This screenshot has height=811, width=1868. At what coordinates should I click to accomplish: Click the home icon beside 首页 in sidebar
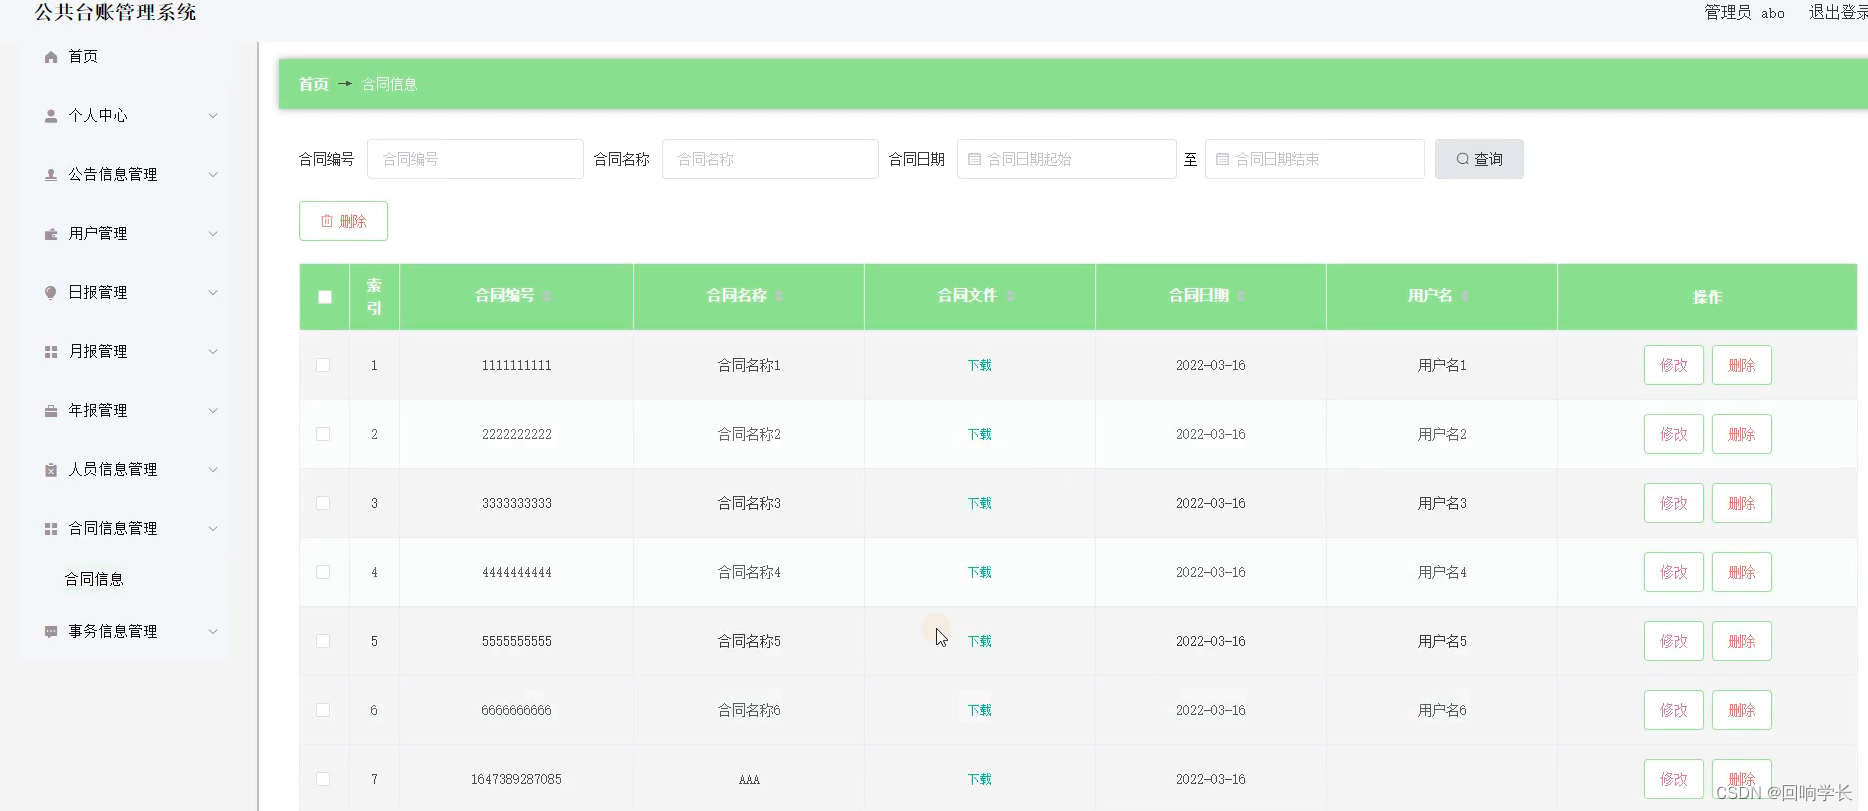tap(51, 57)
